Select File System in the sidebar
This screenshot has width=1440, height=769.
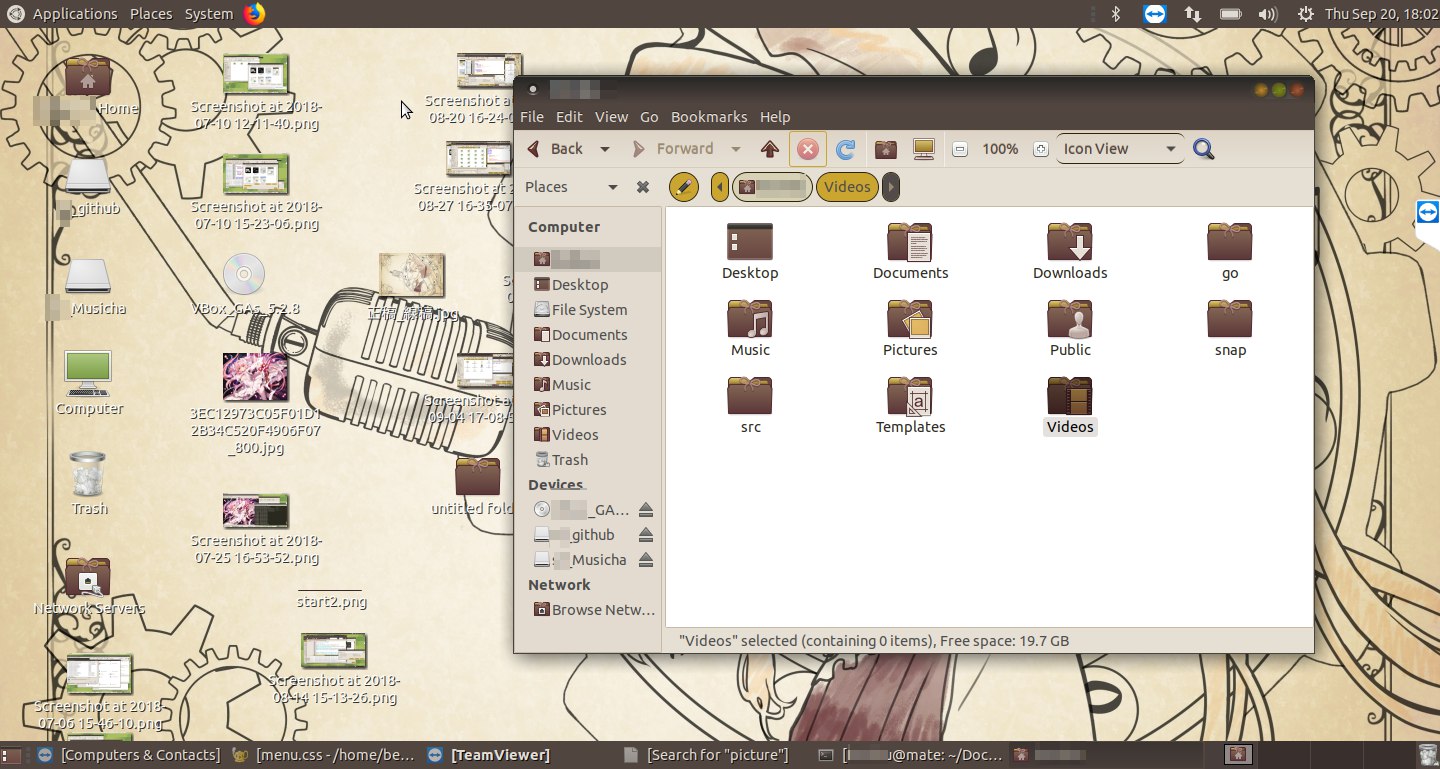588,310
